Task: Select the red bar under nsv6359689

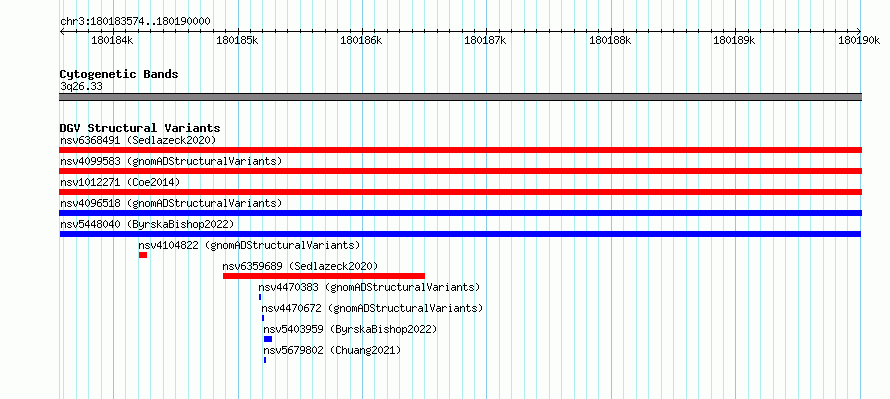Action: coord(324,276)
